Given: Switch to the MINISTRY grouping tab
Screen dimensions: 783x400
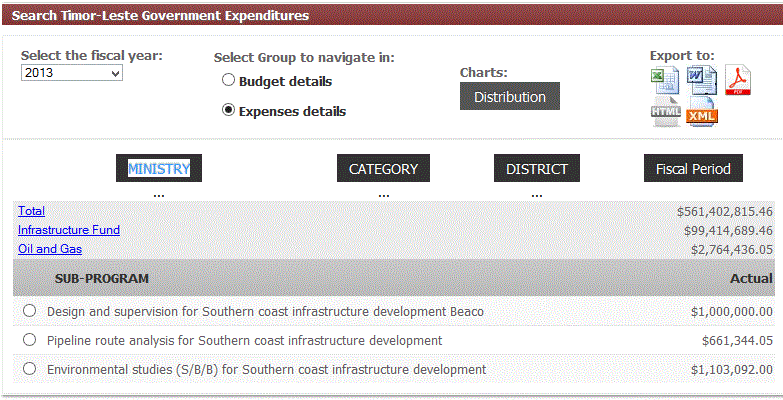Looking at the screenshot, I should [159, 168].
